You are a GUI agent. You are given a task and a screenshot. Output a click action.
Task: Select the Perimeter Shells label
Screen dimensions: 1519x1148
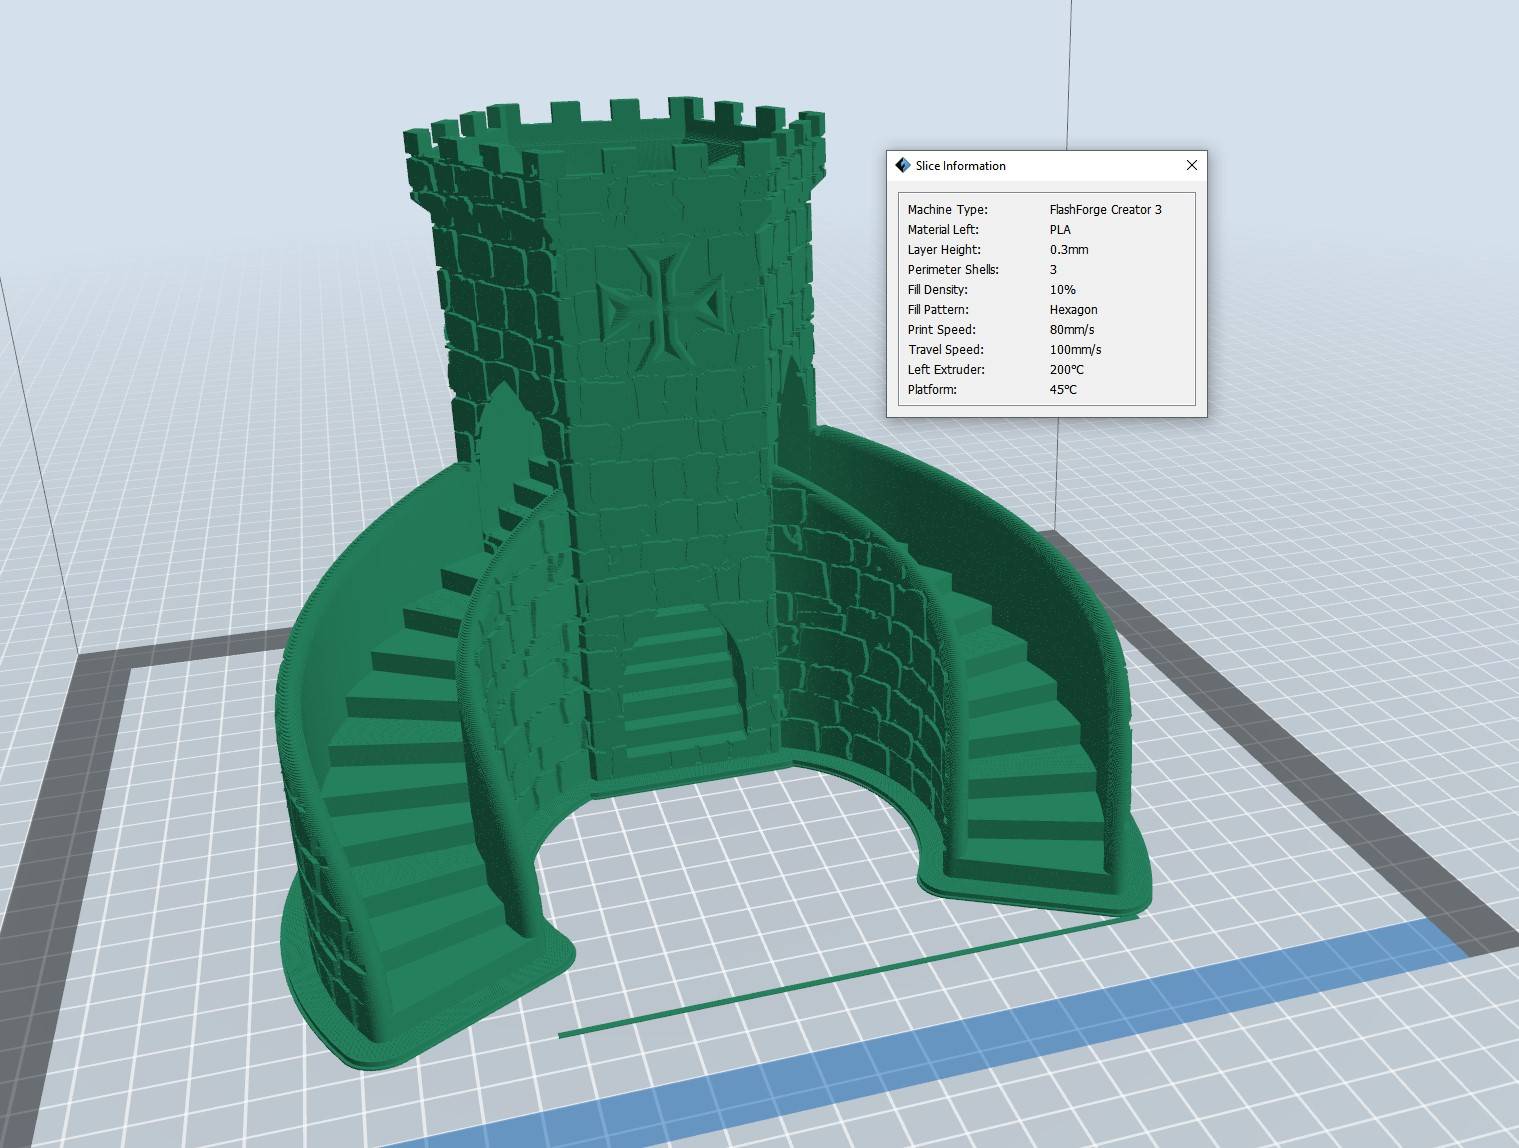(x=952, y=270)
